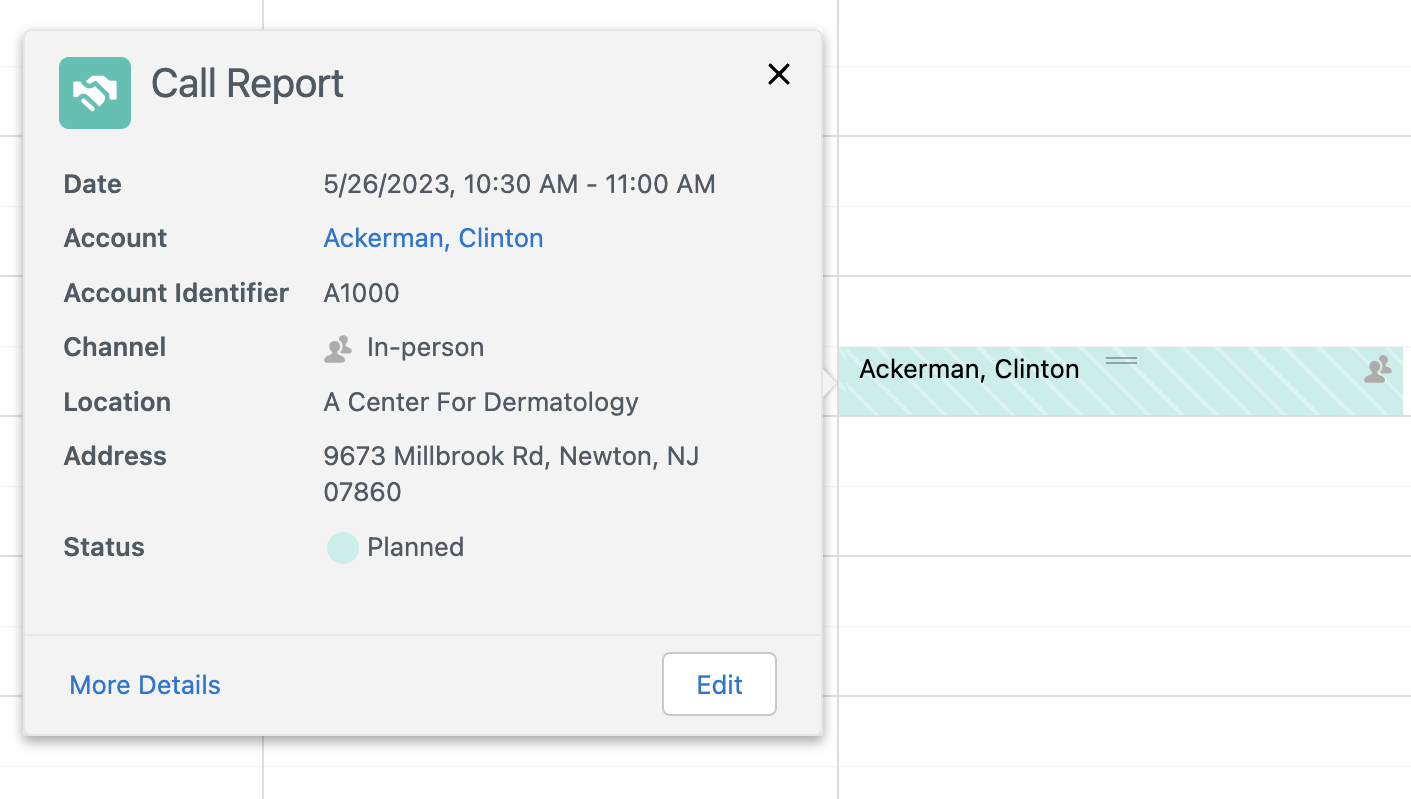Click the Status field label
This screenshot has height=799, width=1411.
tap(104, 547)
